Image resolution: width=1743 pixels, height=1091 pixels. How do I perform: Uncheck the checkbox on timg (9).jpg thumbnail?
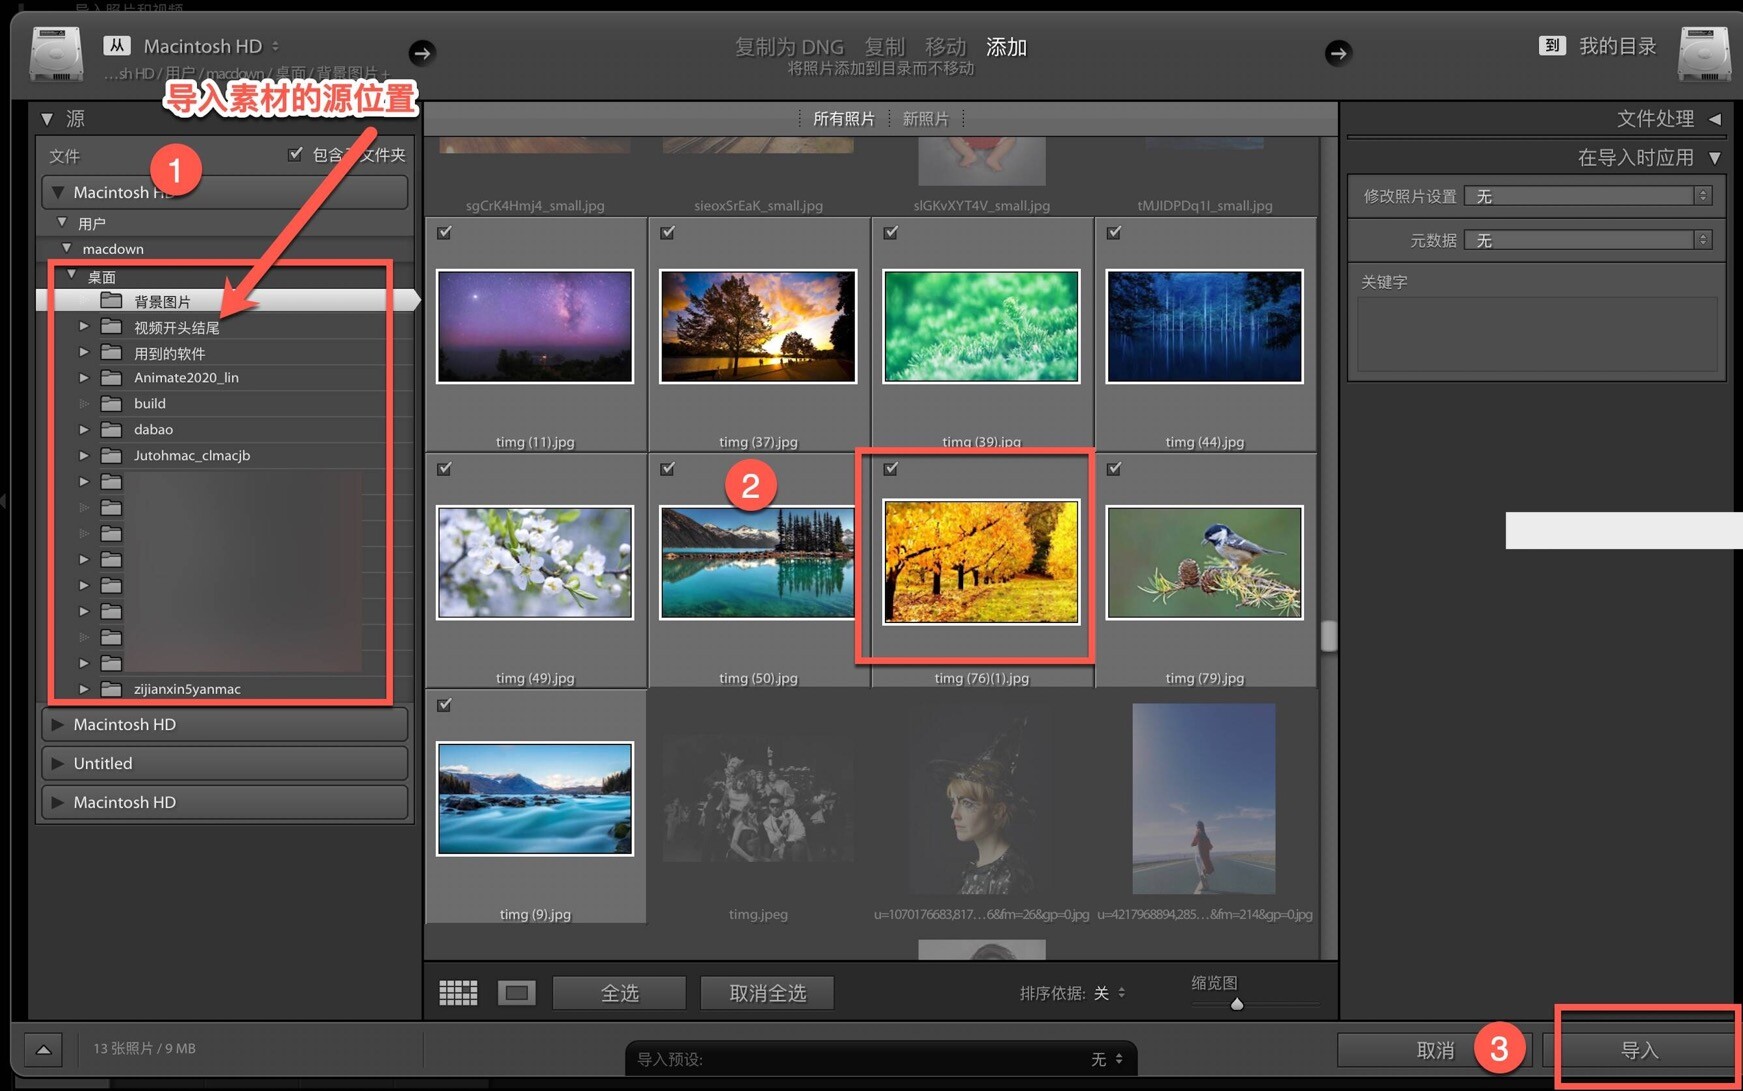444,705
